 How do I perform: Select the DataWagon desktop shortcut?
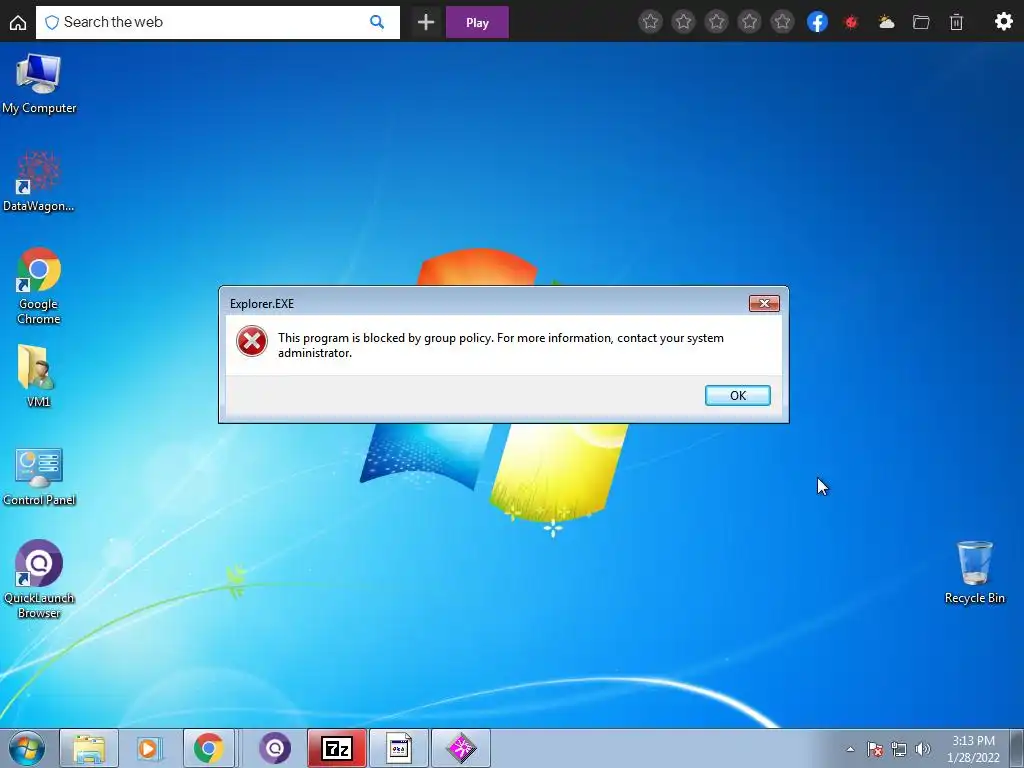(39, 182)
